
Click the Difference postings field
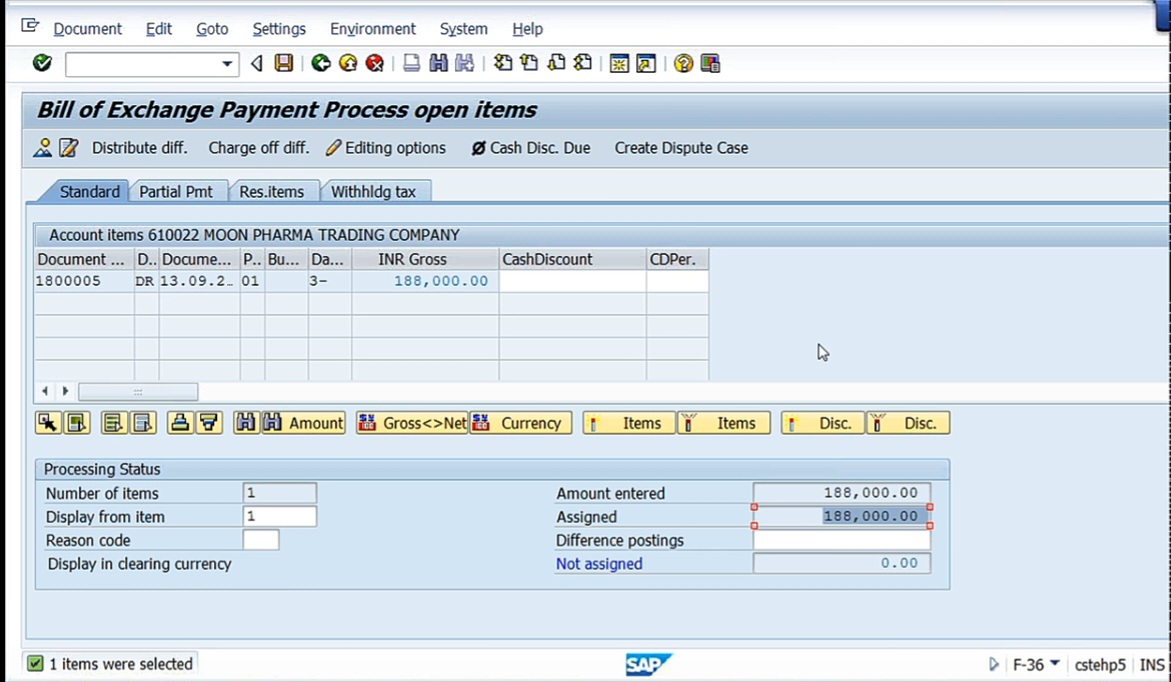842,540
